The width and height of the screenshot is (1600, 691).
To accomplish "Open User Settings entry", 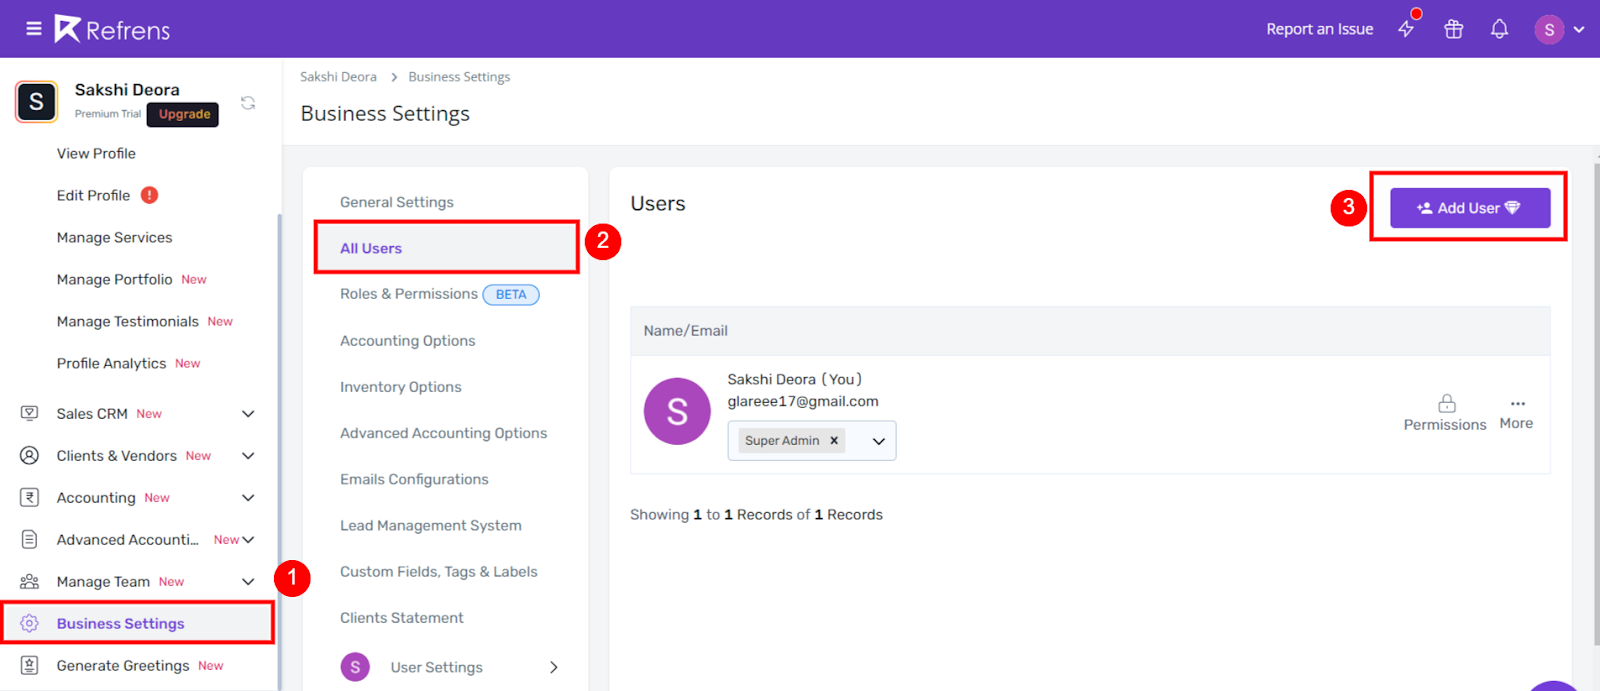I will [x=437, y=667].
